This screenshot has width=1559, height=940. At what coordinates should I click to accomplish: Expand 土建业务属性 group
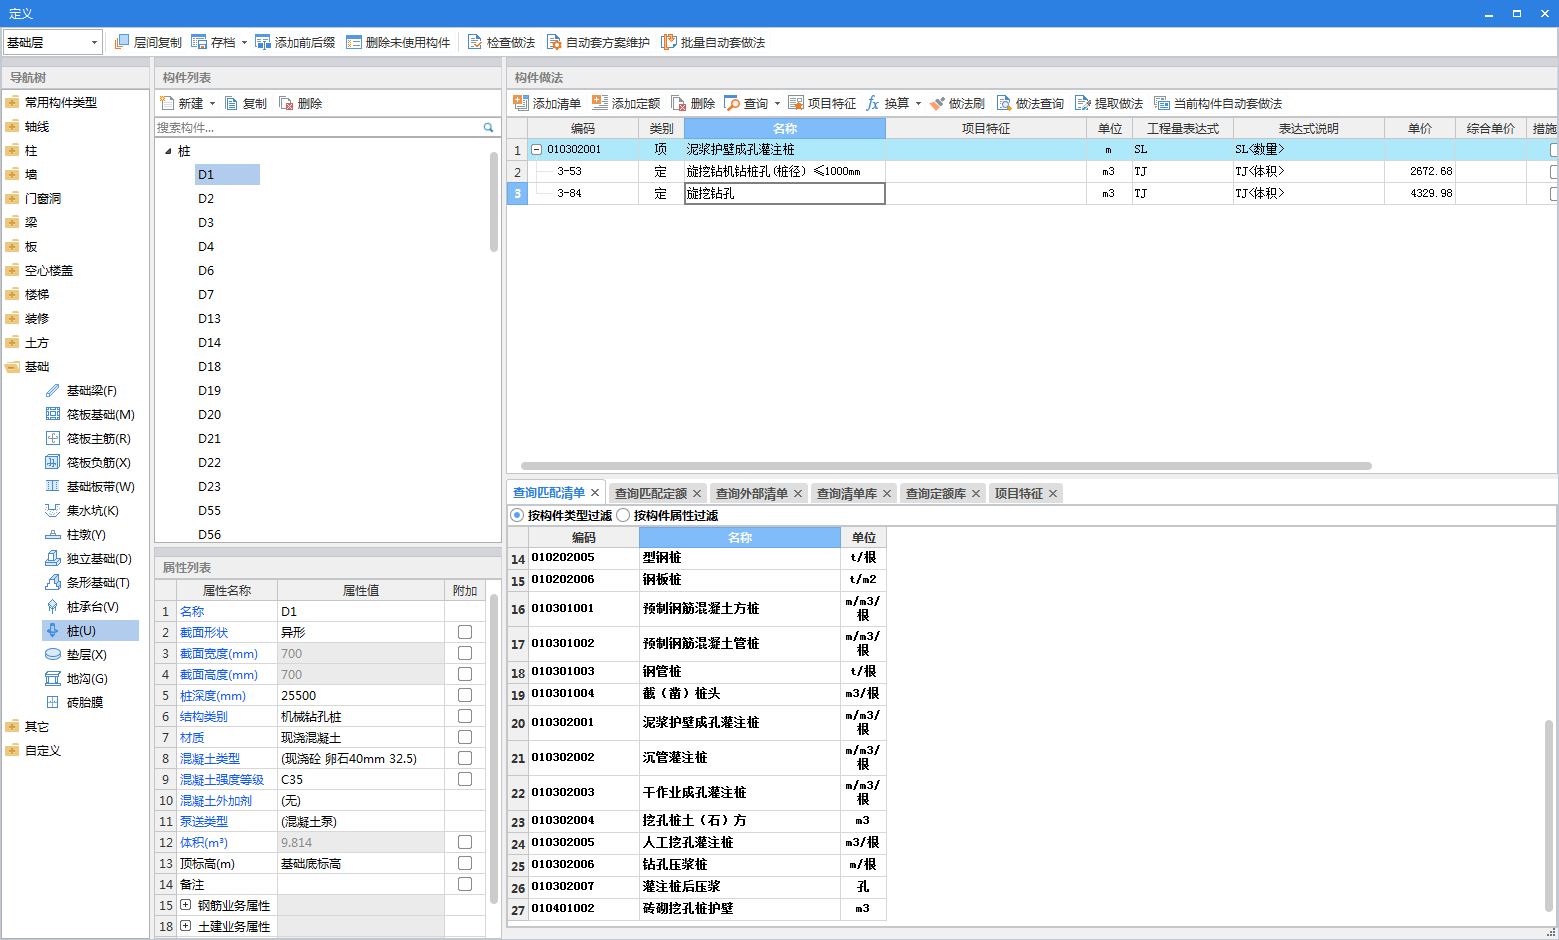pos(185,925)
